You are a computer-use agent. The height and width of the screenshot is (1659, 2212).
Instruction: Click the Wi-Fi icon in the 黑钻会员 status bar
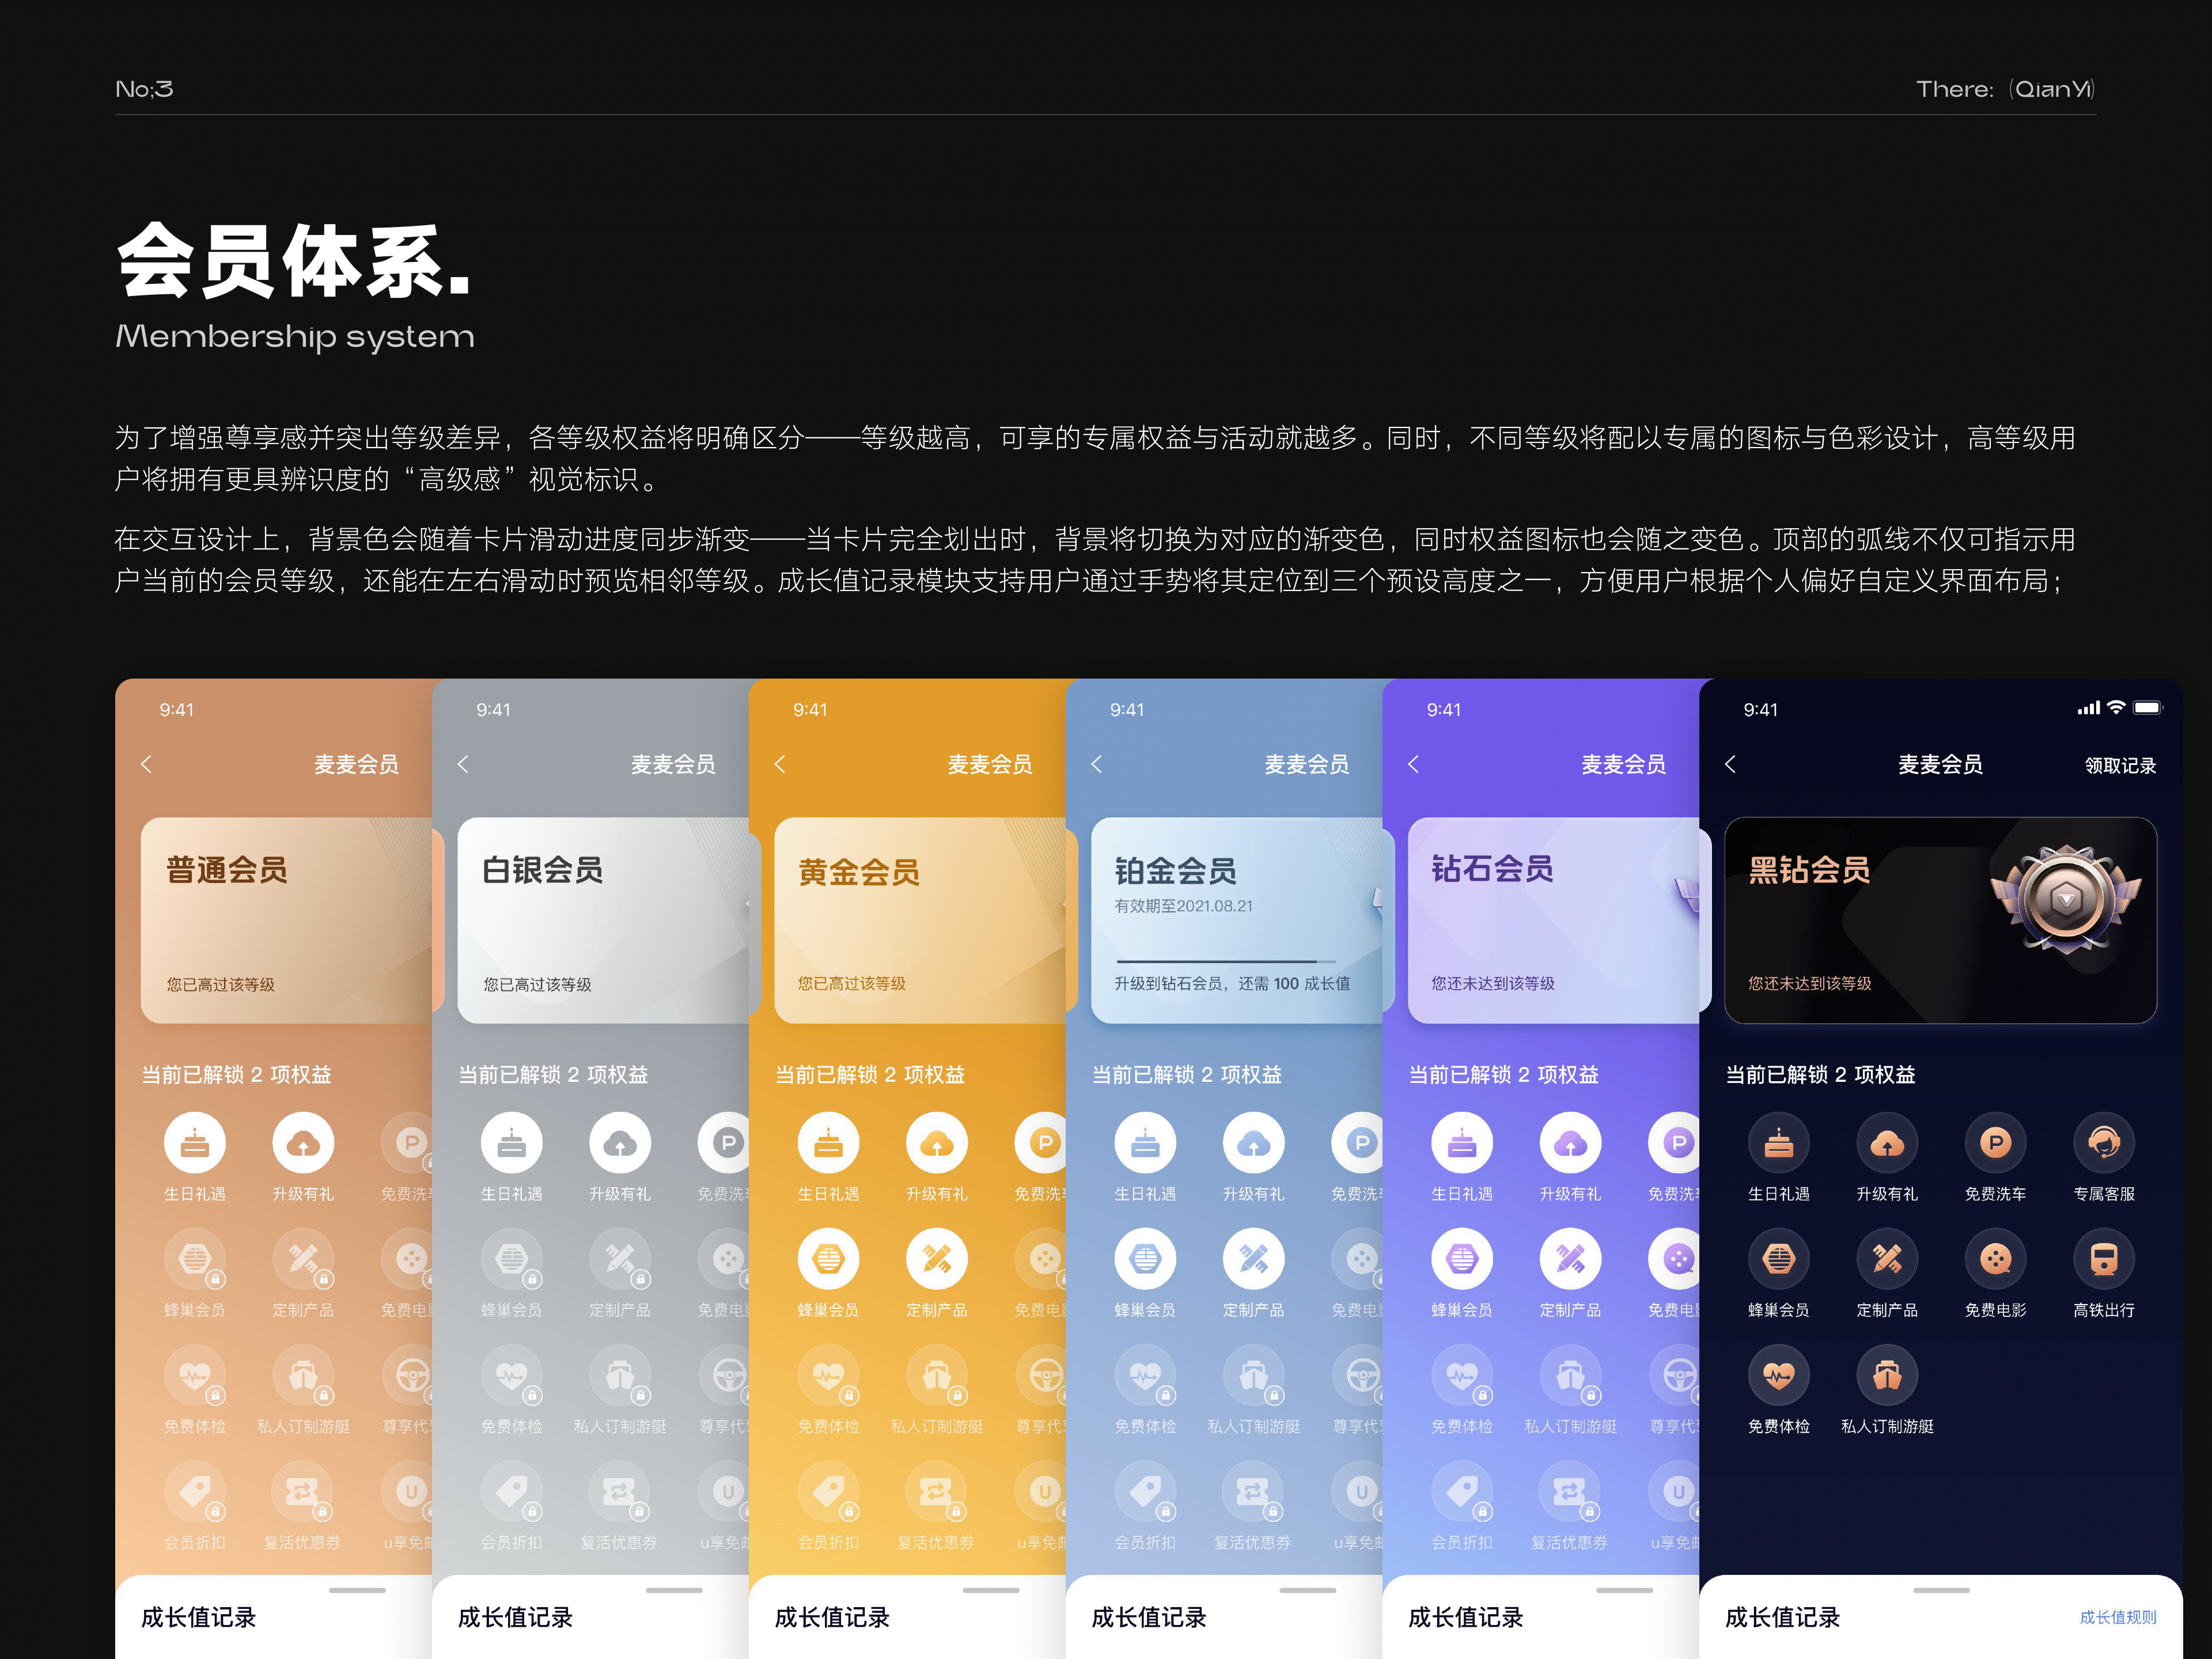[2116, 707]
